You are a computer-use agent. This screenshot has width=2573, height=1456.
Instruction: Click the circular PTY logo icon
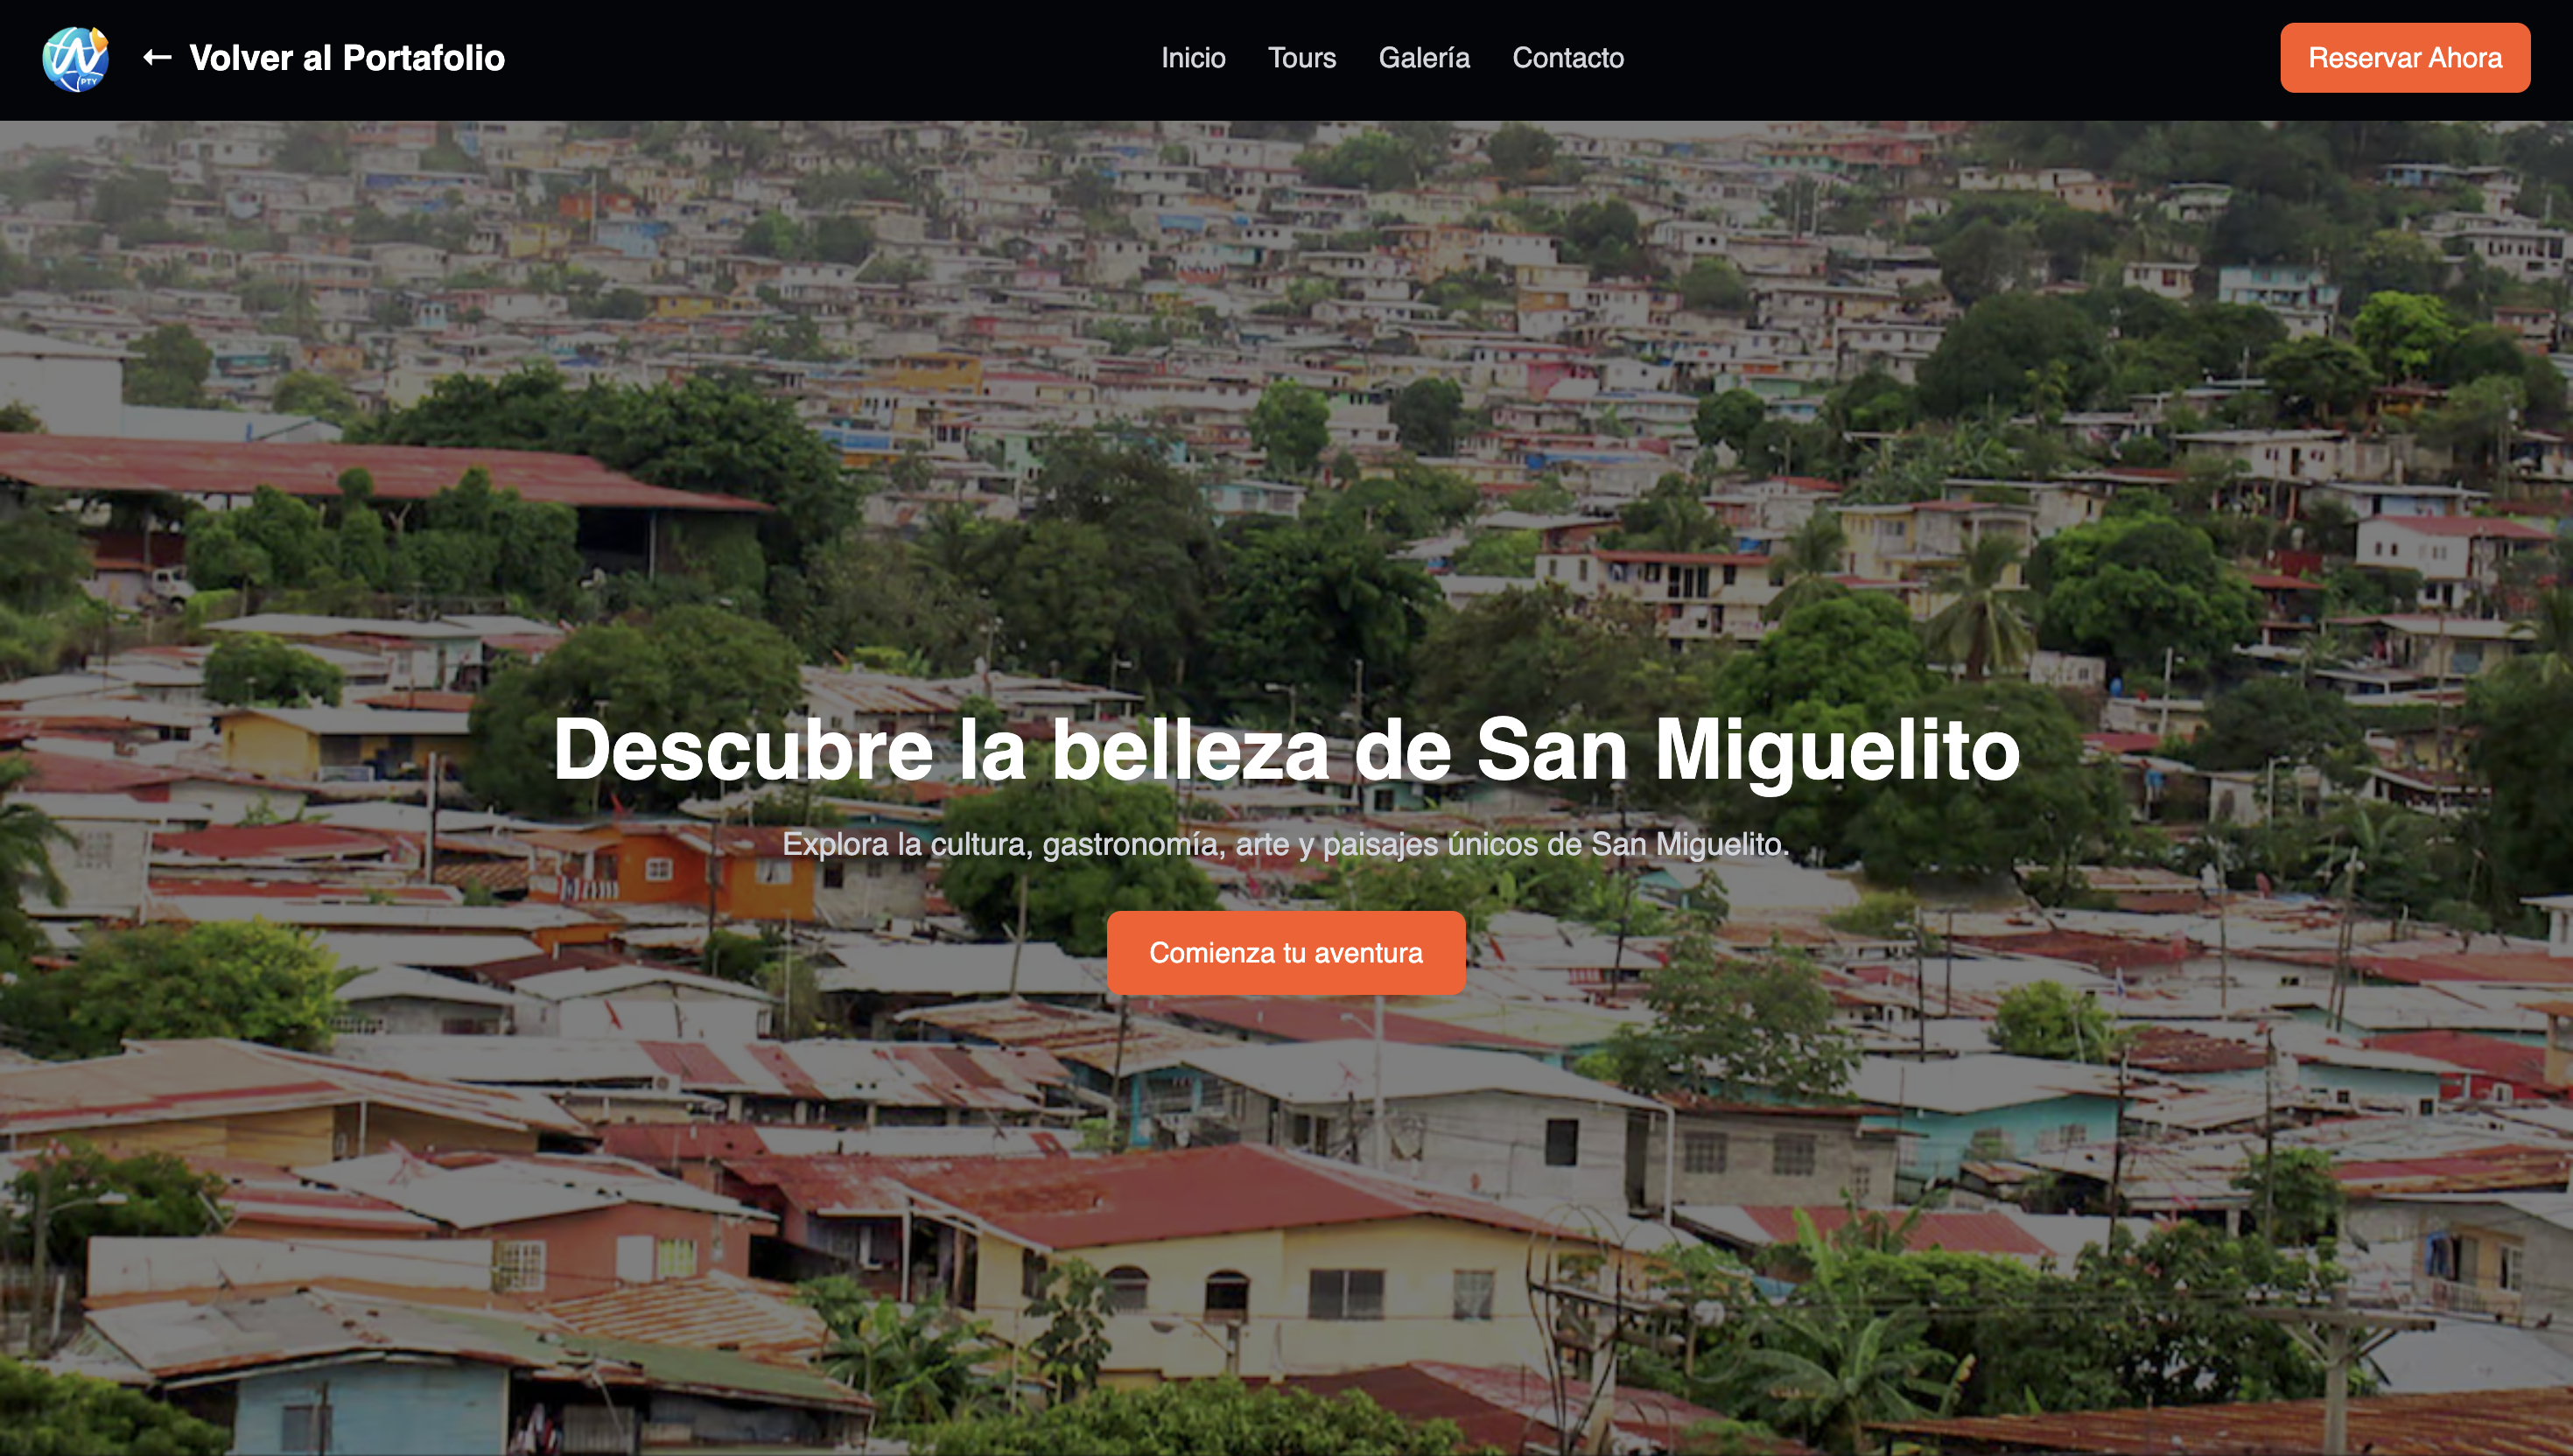[75, 58]
